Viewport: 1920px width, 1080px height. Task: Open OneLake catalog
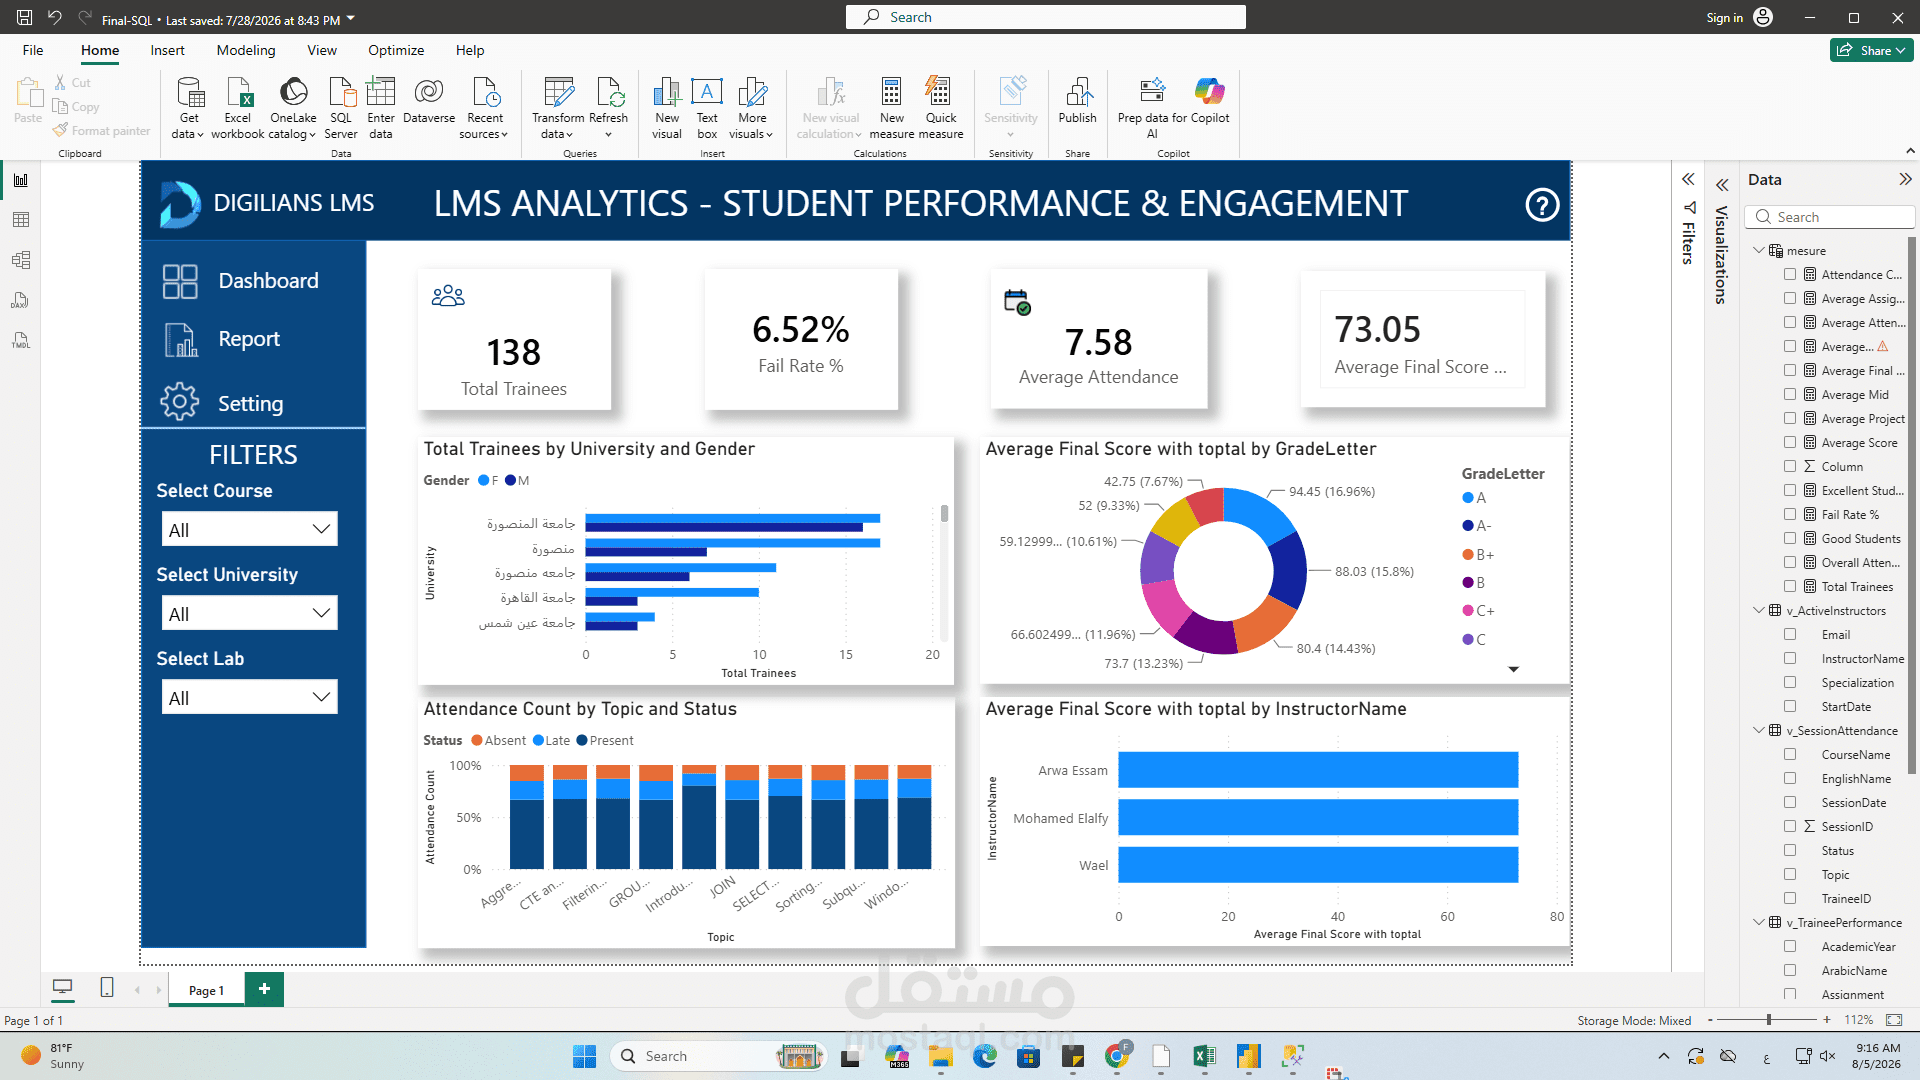point(293,108)
